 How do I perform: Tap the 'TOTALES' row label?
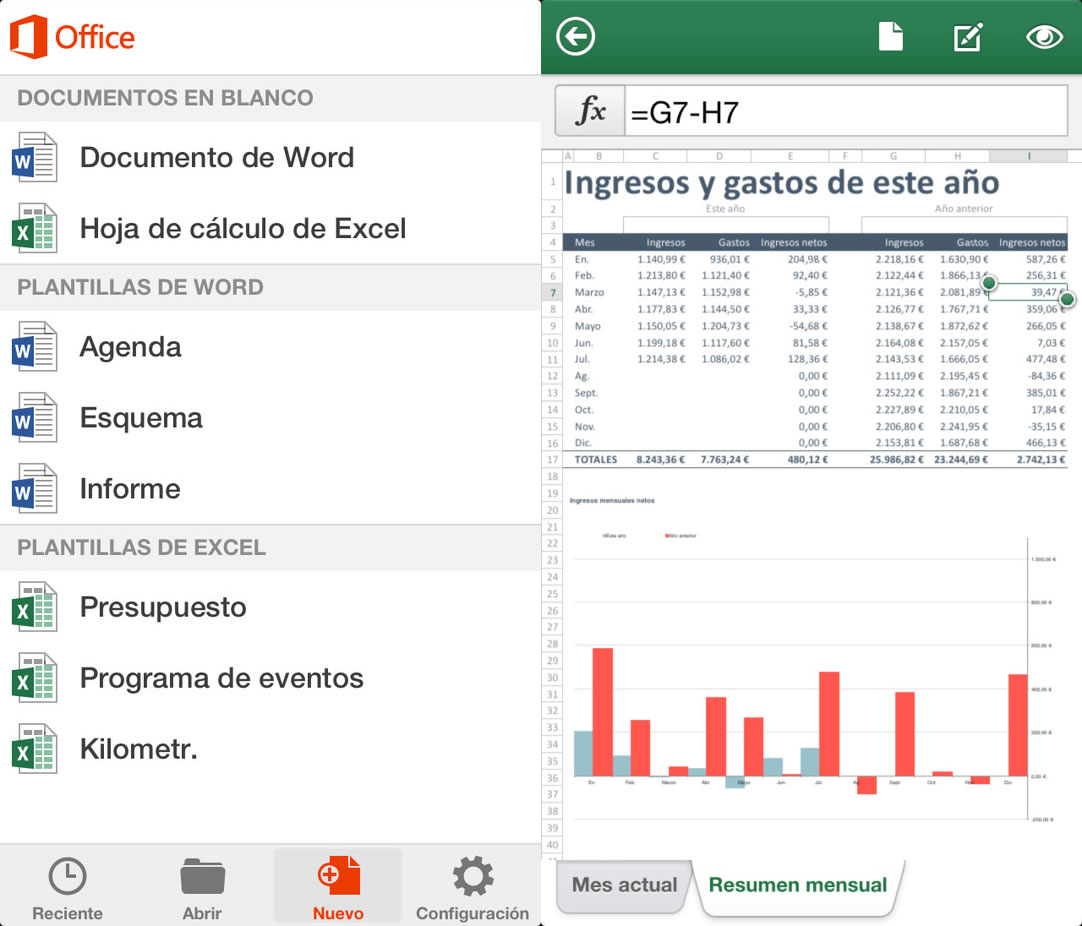coord(596,460)
